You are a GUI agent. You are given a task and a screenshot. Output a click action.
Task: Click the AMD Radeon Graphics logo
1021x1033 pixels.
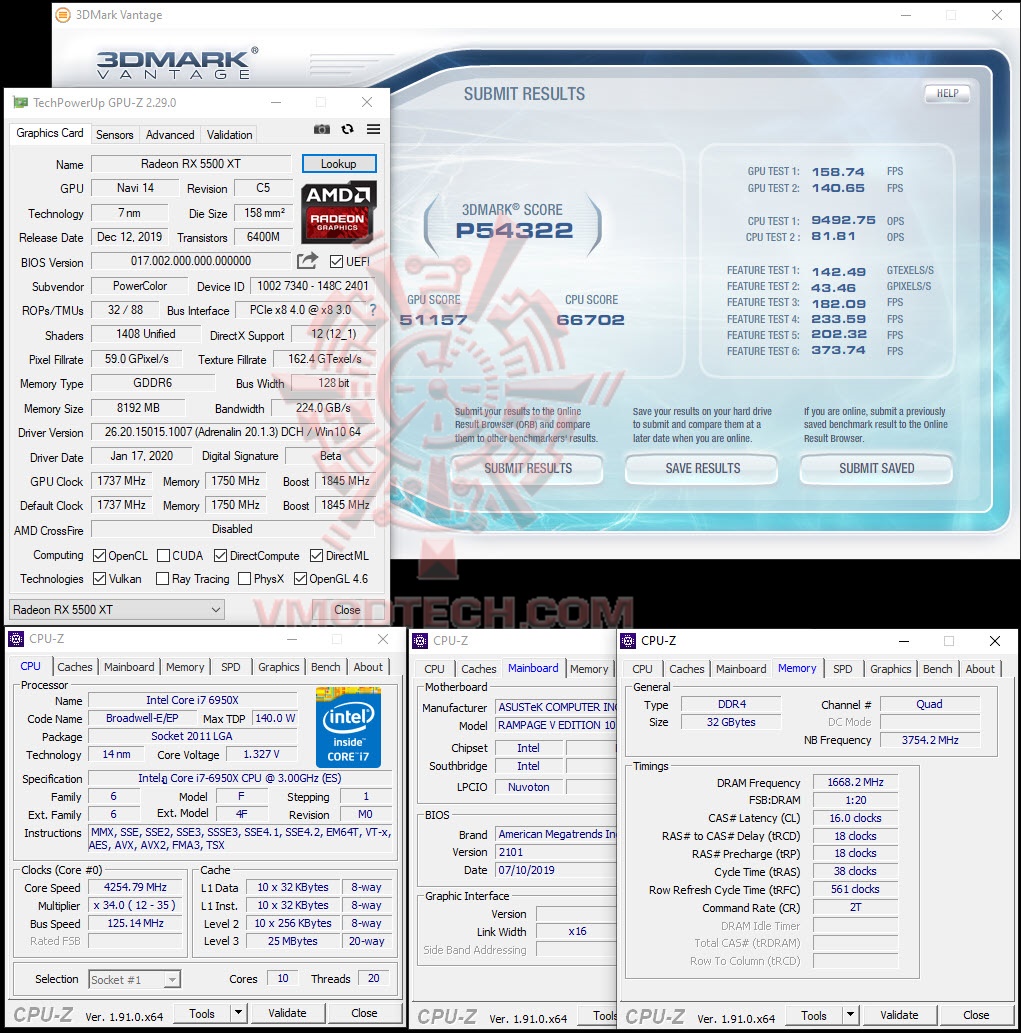click(338, 214)
